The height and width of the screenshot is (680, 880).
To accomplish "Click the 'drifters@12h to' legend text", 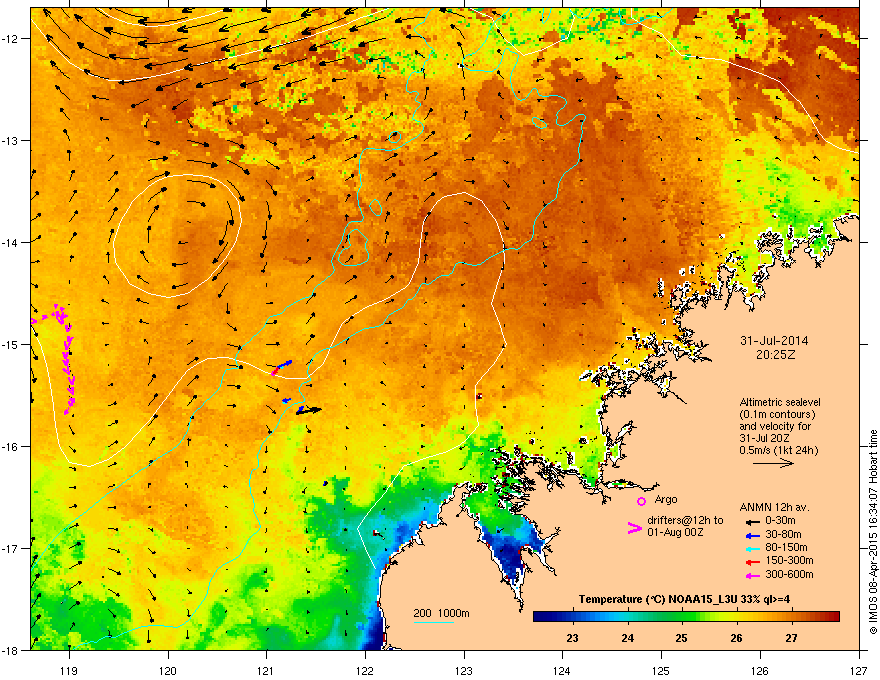I will tap(685, 521).
